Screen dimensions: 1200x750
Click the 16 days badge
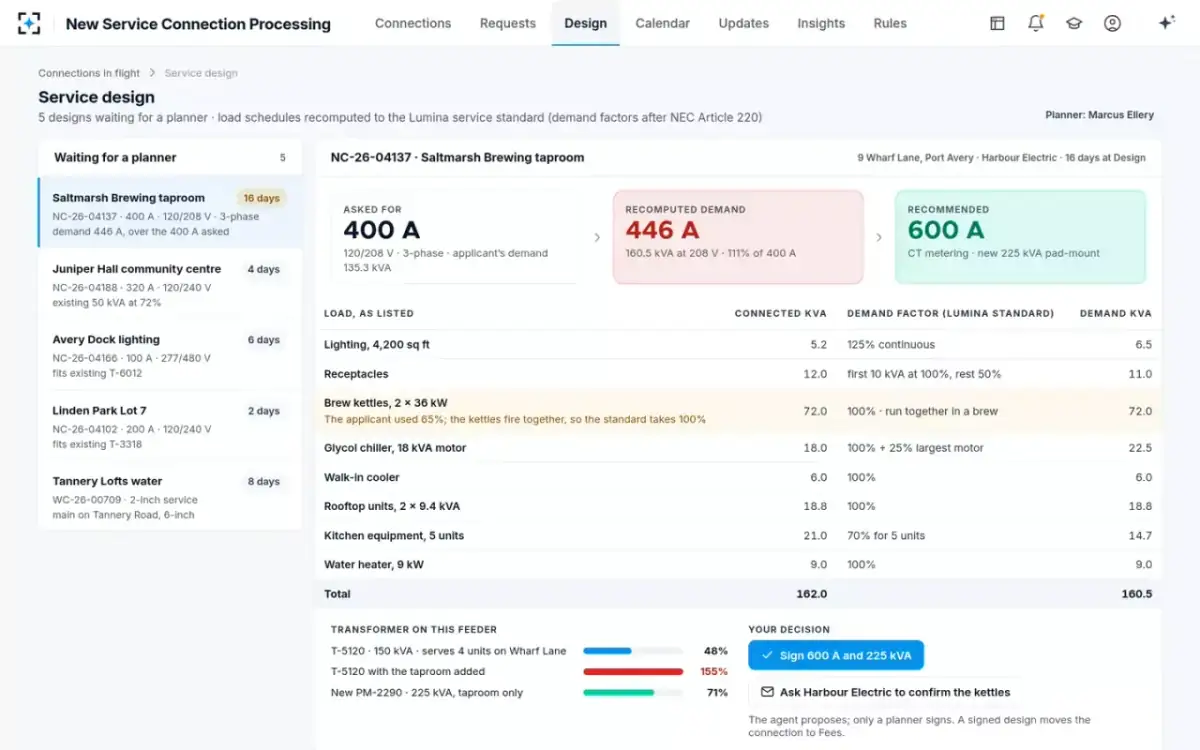[261, 198]
